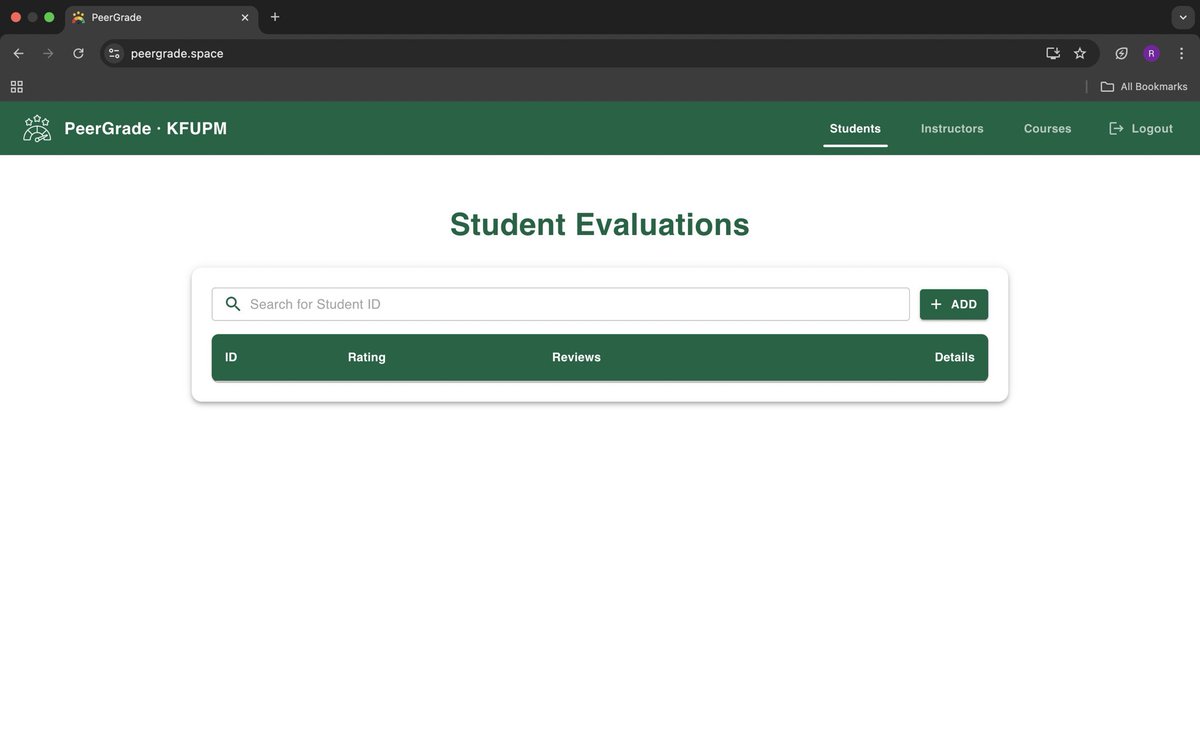The height and width of the screenshot is (750, 1200).
Task: Open the tab search chevron at top right
Action: tap(1183, 17)
